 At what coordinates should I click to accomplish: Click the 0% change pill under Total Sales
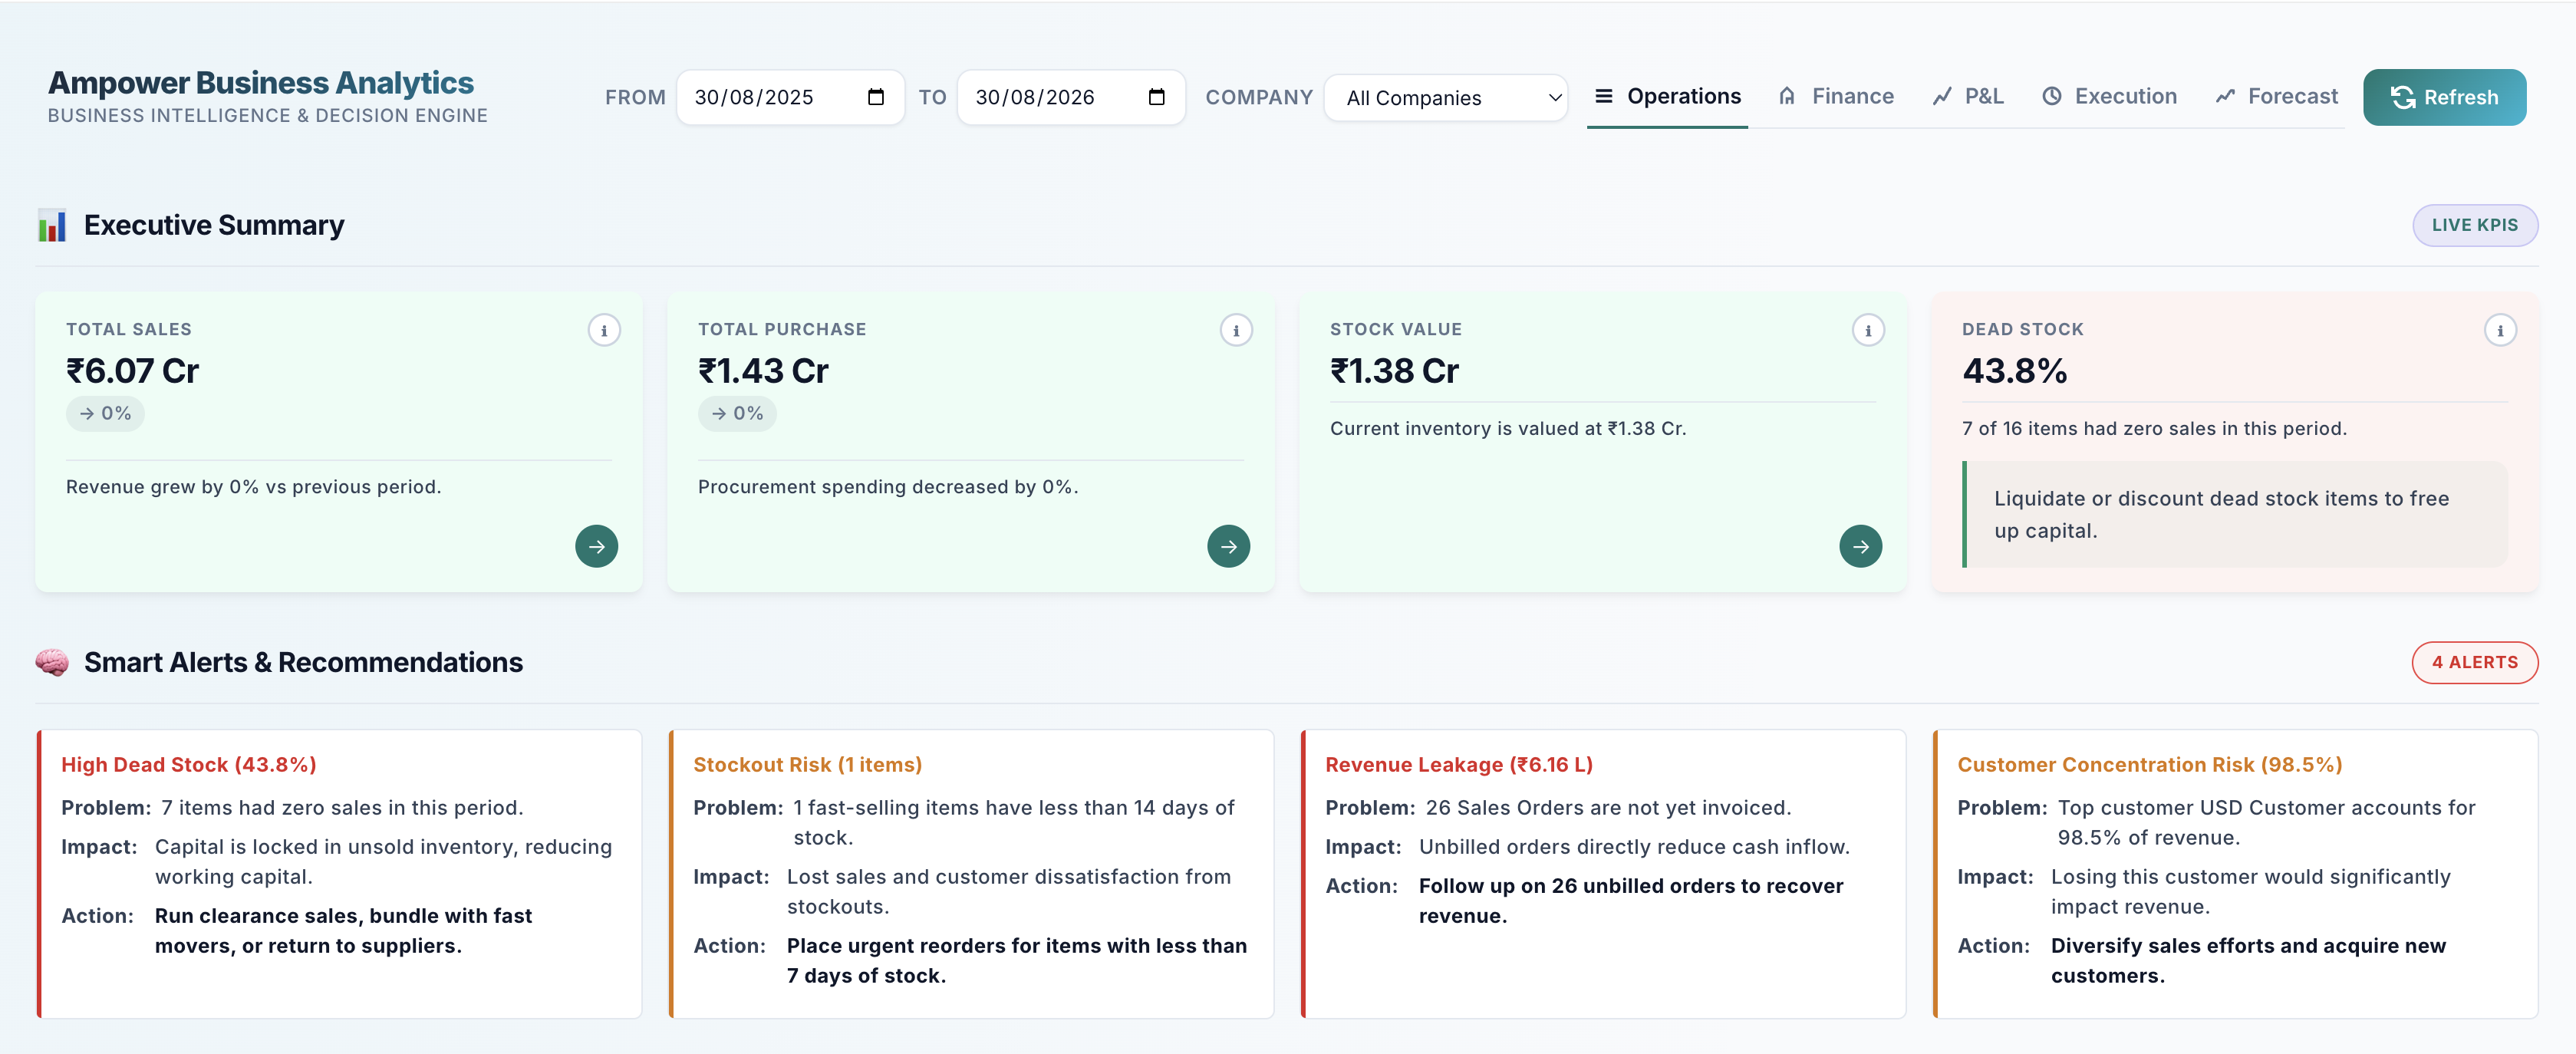pyautogui.click(x=105, y=413)
